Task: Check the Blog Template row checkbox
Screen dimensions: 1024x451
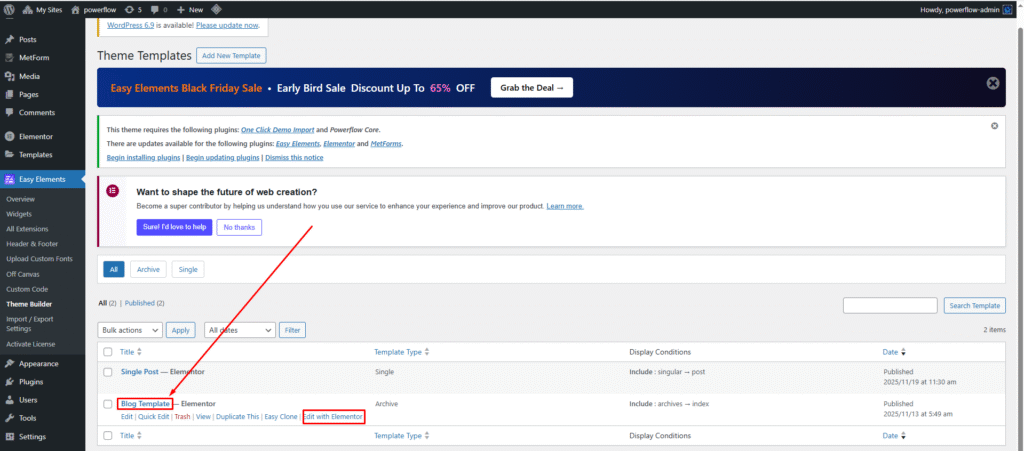Action: (108, 404)
